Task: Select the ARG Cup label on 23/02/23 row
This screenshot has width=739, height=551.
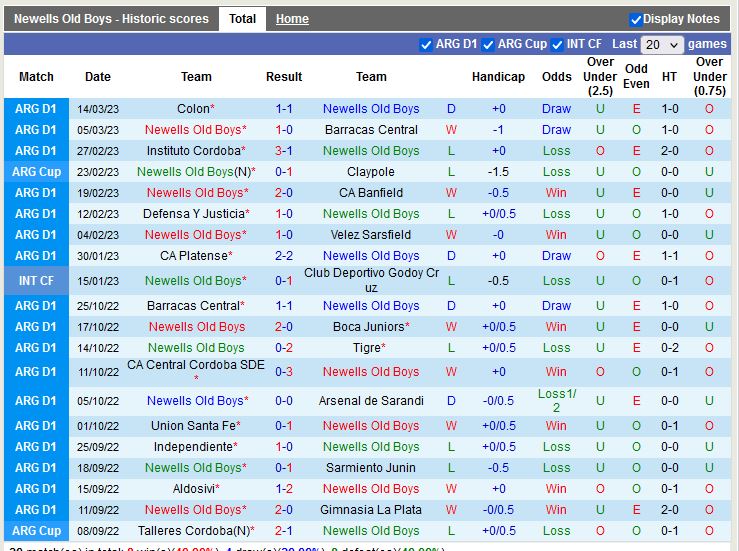Action: (36, 172)
